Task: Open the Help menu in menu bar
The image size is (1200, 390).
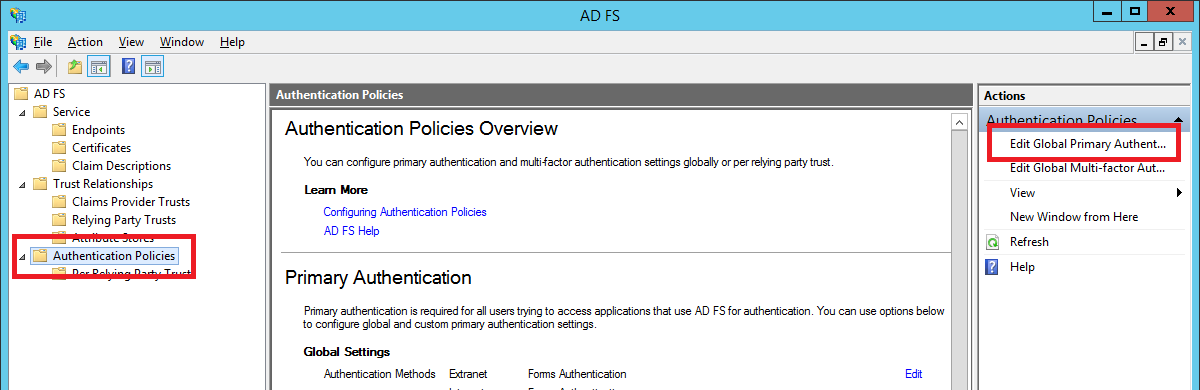Action: point(232,42)
